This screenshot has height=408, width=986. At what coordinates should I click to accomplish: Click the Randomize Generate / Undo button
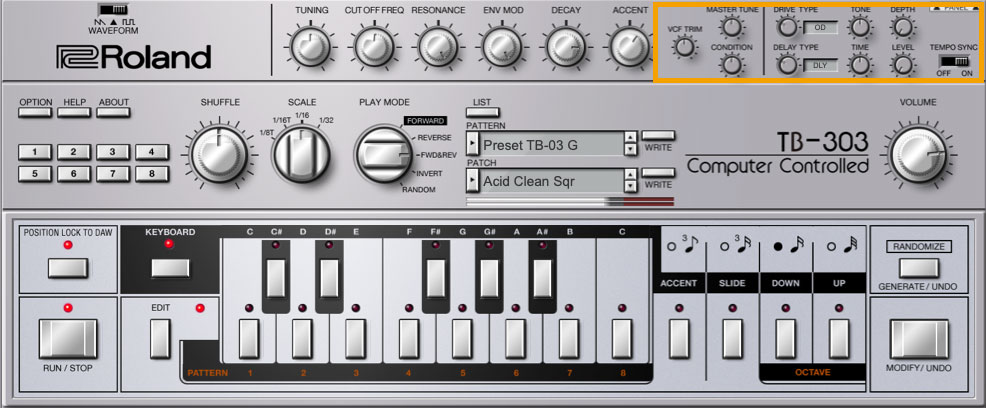919,268
